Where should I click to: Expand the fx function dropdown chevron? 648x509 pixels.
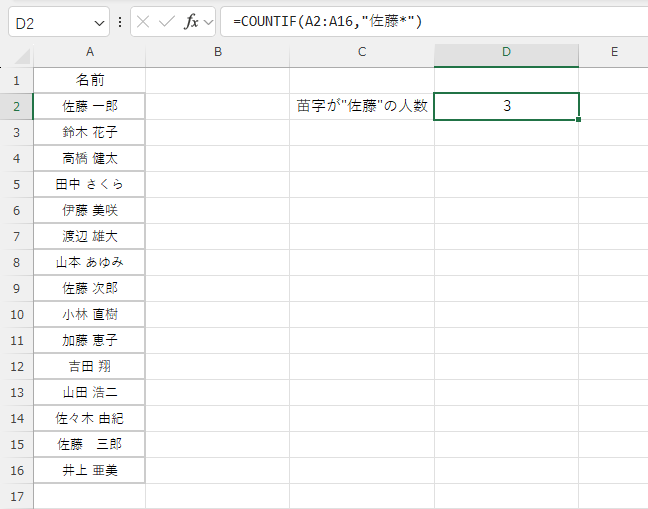pyautogui.click(x=208, y=21)
